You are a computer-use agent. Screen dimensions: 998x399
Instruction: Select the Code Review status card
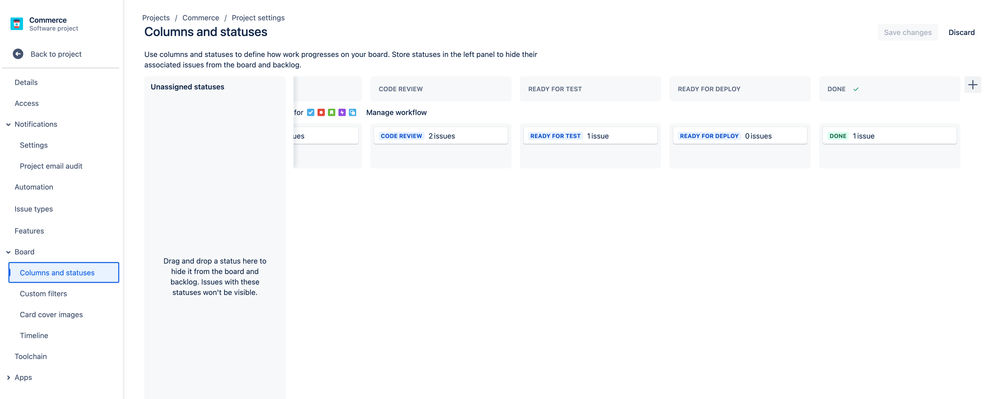[x=440, y=136]
